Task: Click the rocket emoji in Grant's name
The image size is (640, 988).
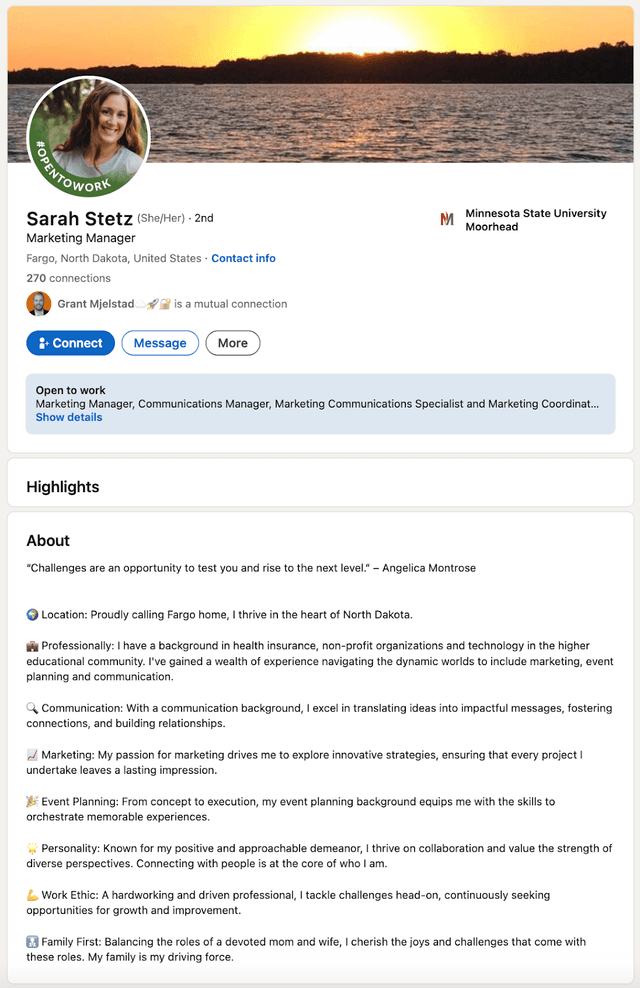Action: pyautogui.click(x=152, y=304)
